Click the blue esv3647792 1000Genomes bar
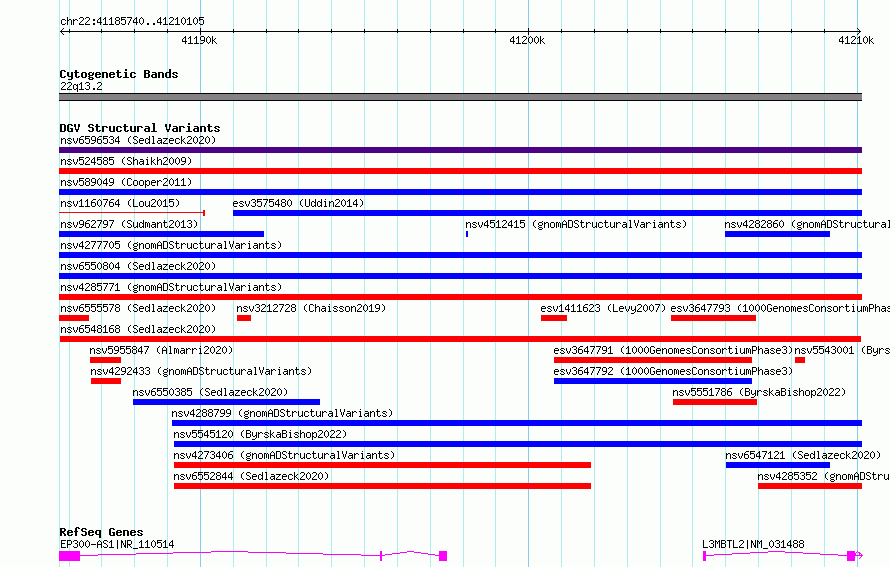 coord(653,381)
